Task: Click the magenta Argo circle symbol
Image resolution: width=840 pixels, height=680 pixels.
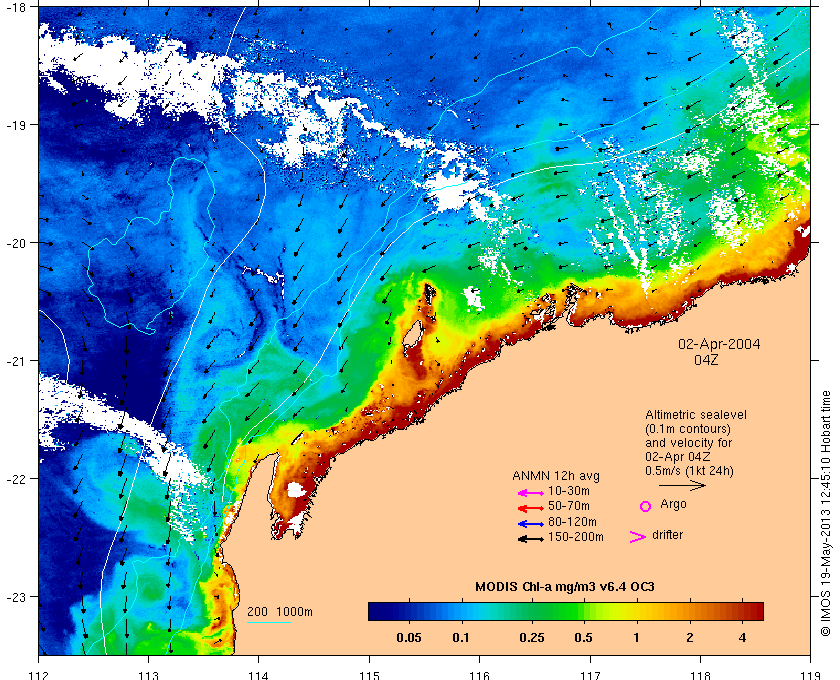Action: tap(646, 506)
